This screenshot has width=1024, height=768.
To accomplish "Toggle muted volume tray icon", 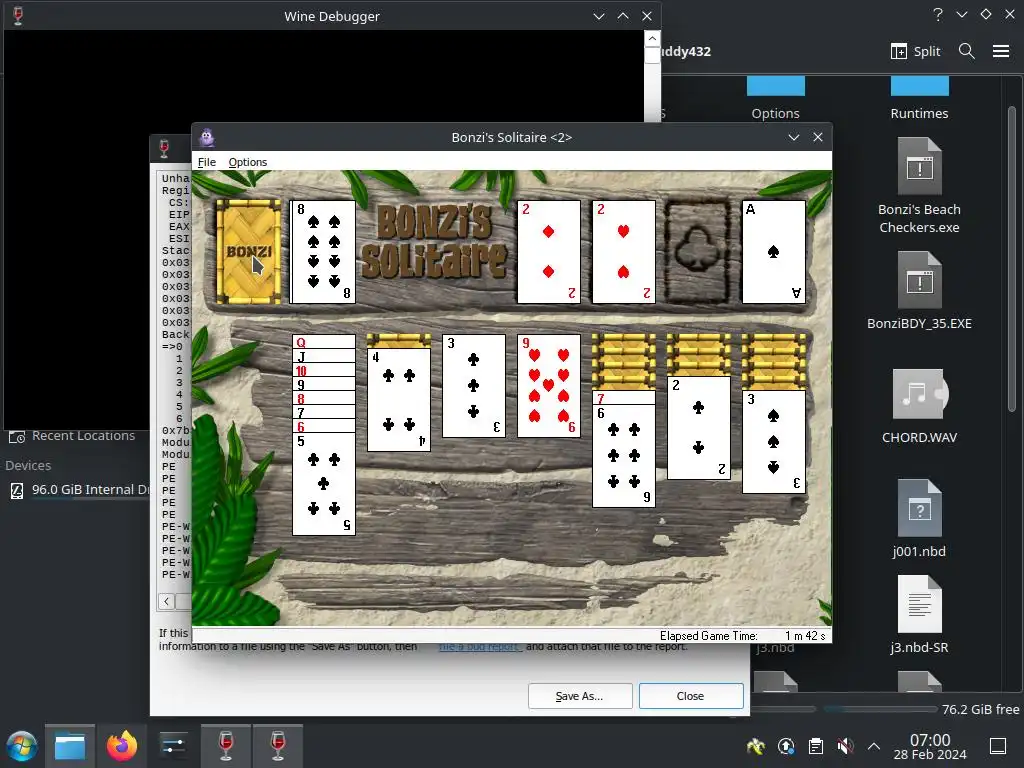I will point(845,746).
